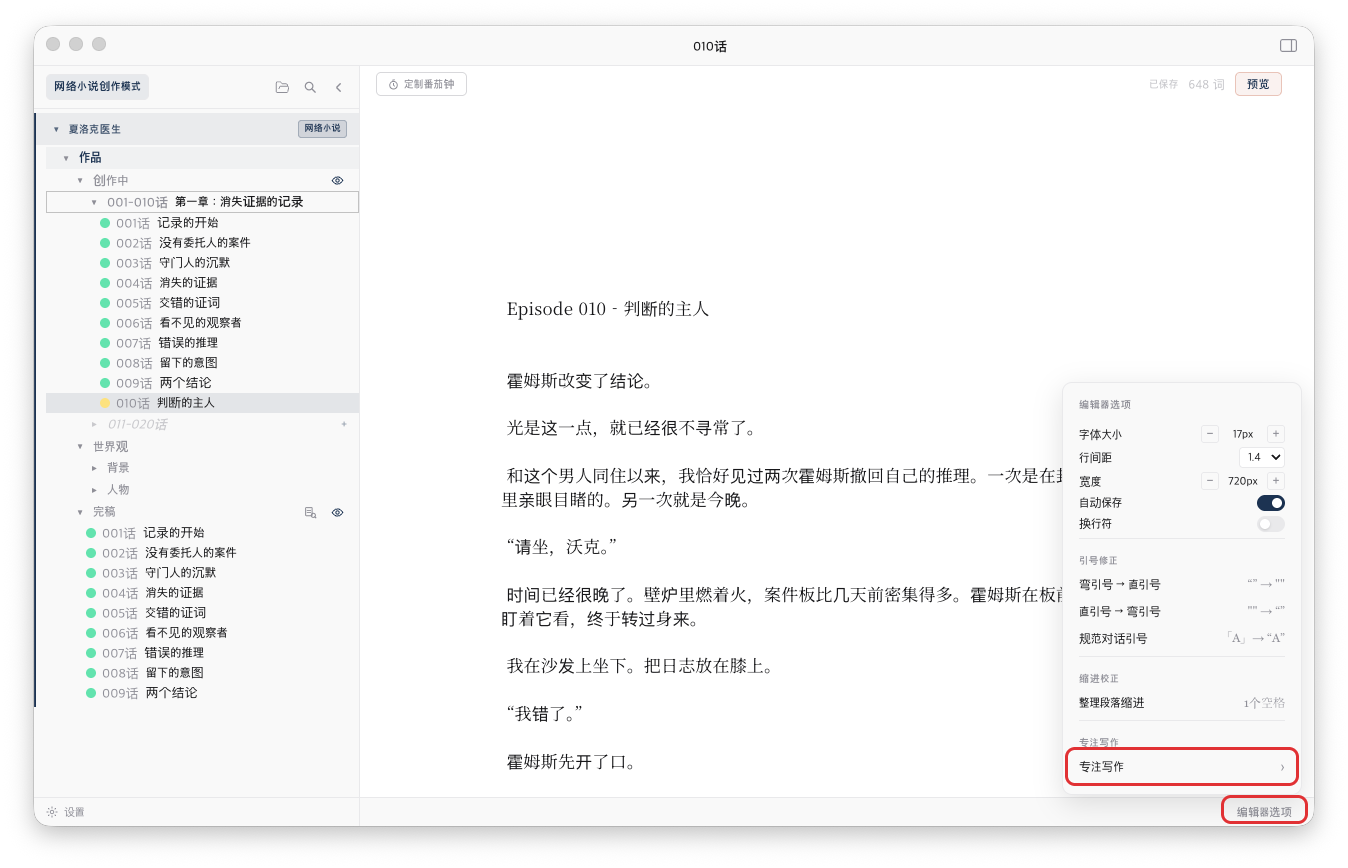Collapse the 001-010话 chapter group
1348x868 pixels.
[95, 202]
